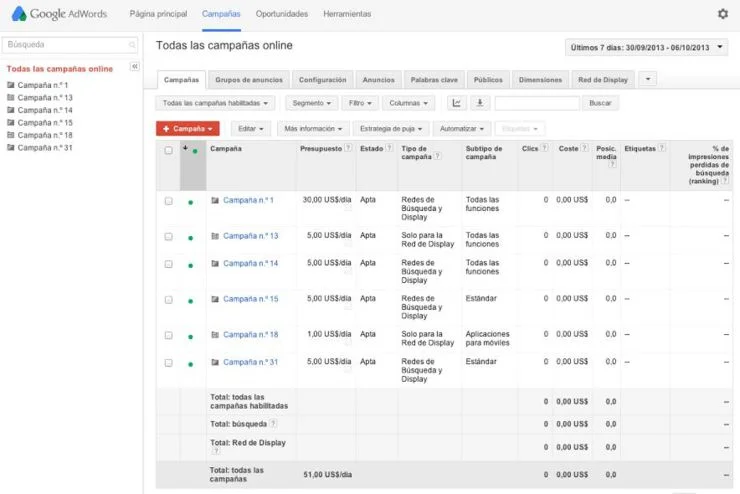Open the Columnas dropdown
Viewport: 740px width, 494px height.
click(x=408, y=103)
